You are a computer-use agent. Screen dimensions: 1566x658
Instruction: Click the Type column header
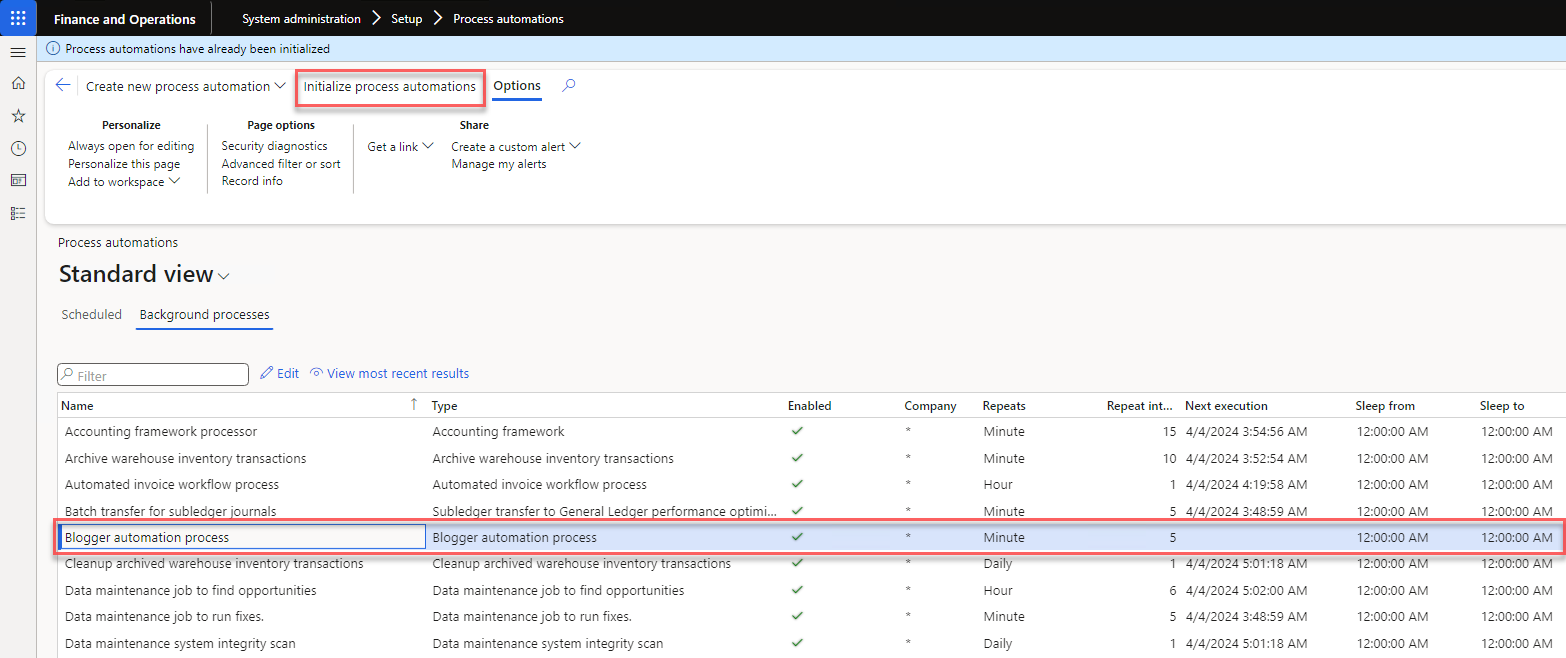444,406
